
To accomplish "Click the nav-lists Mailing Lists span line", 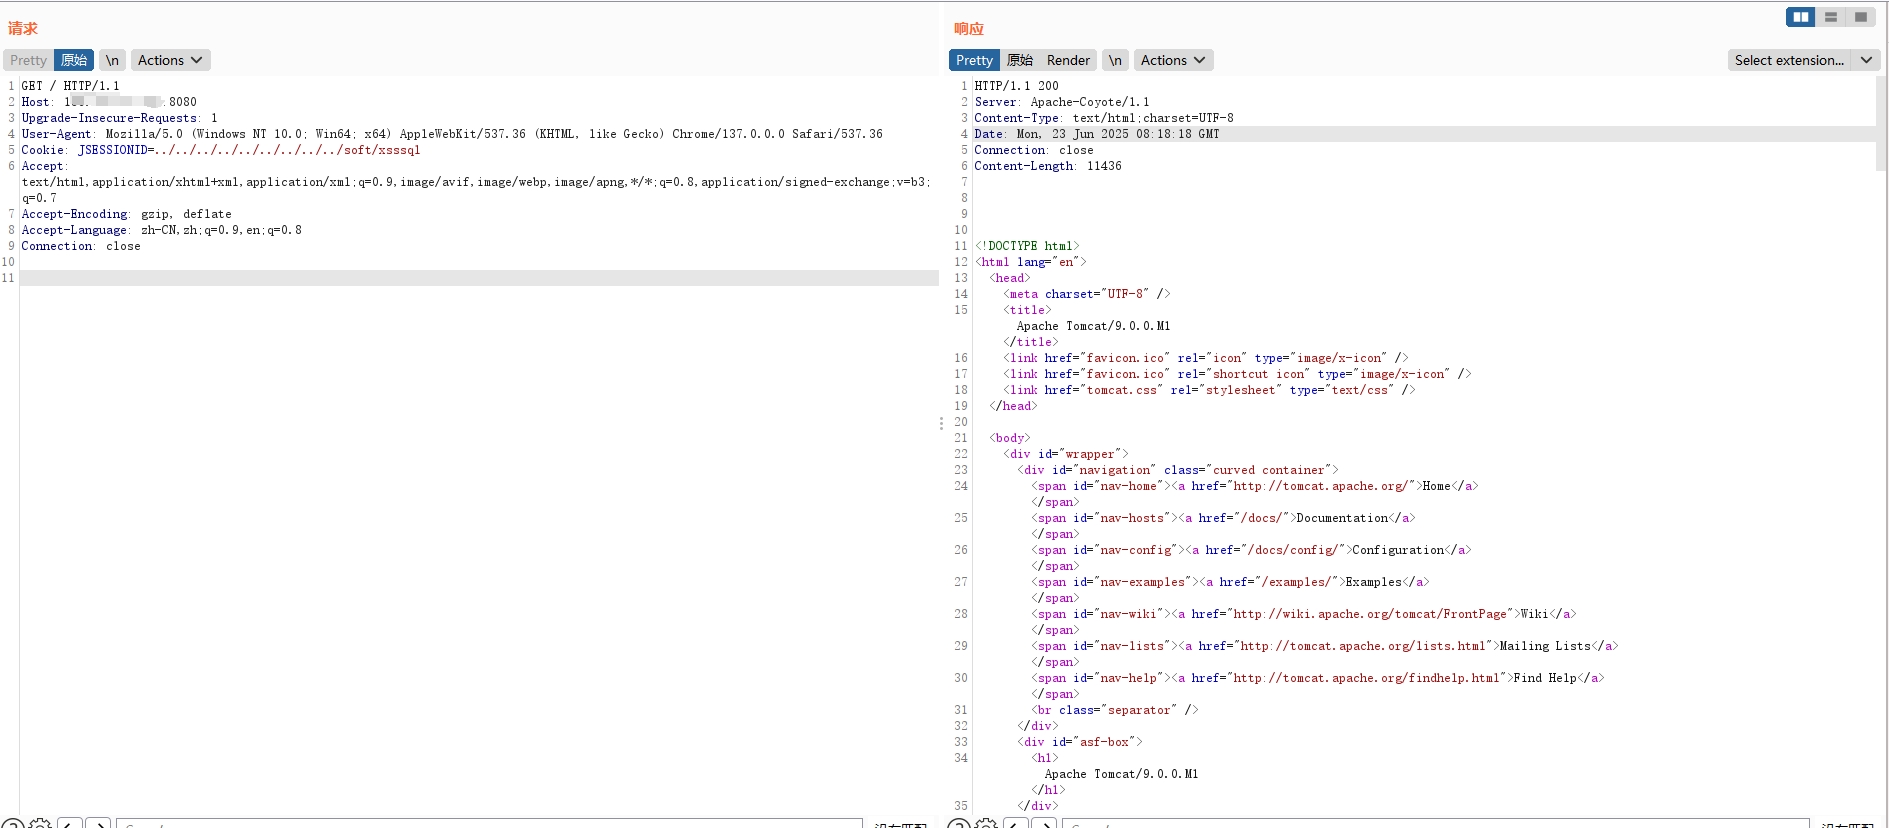I will (x=1325, y=646).
